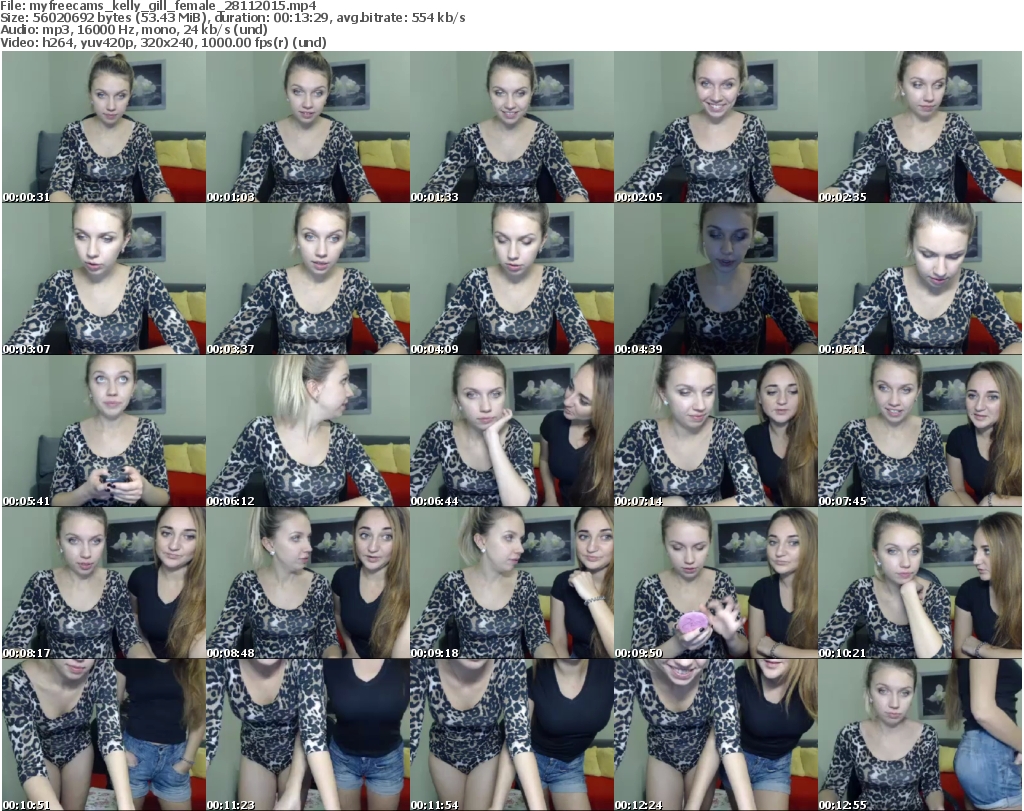
Task: Select the thumbnail stamped 00:04:09
Action: pyautogui.click(x=512, y=279)
